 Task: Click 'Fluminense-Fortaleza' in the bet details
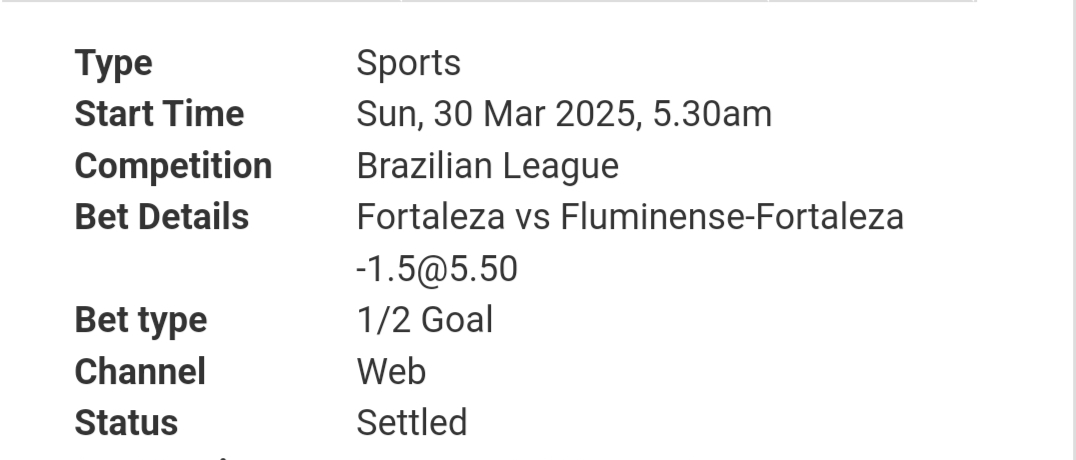732,217
